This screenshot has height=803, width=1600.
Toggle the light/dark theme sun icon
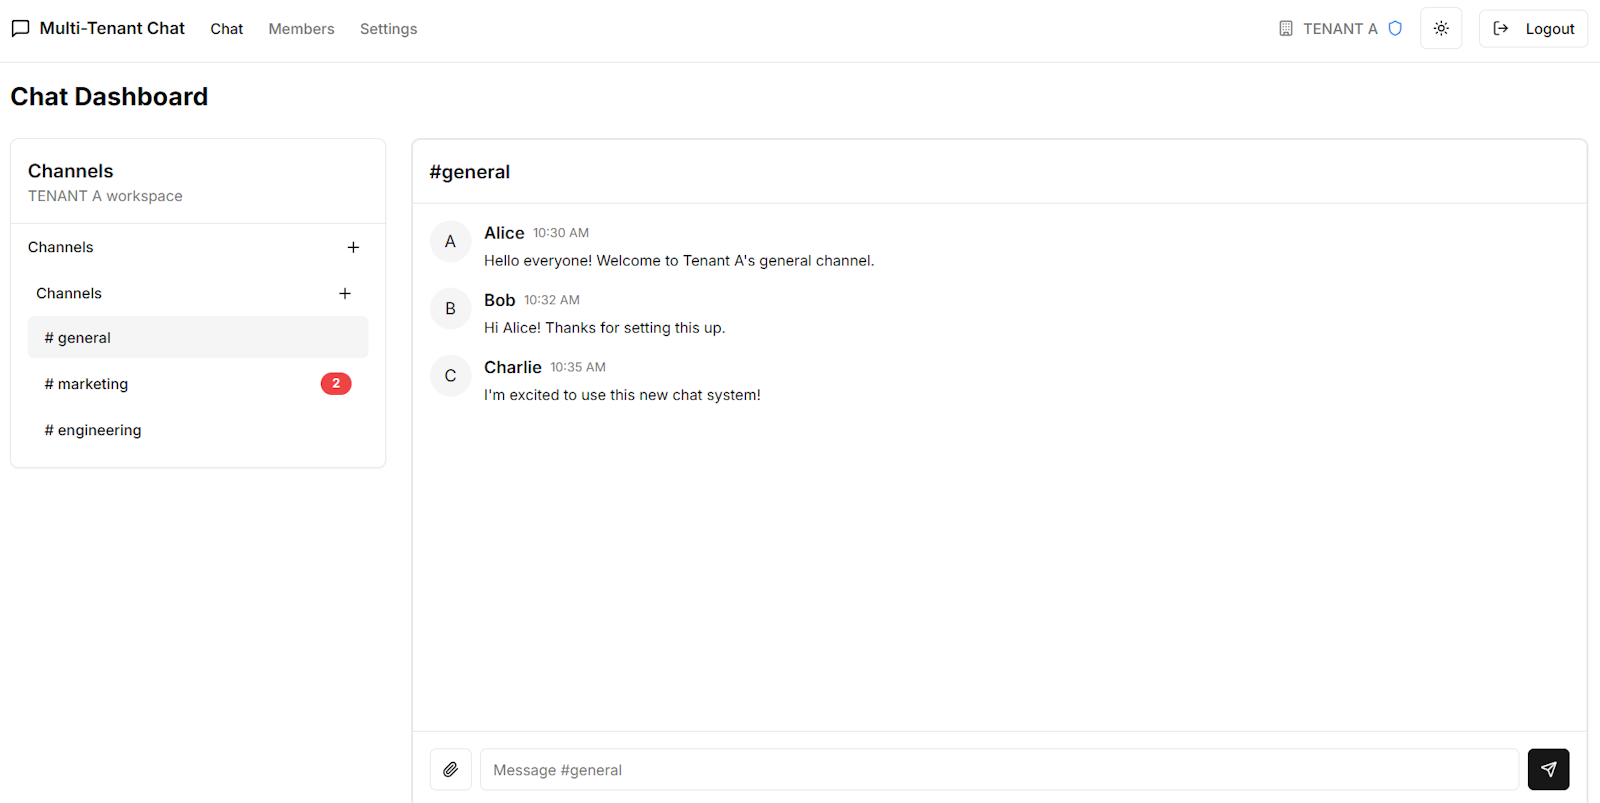(x=1440, y=28)
